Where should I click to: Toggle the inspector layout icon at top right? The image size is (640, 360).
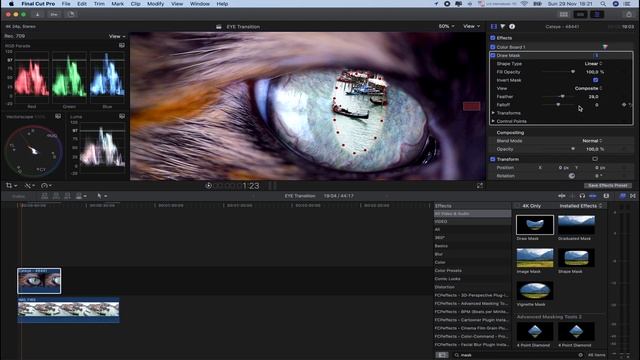(x=597, y=15)
